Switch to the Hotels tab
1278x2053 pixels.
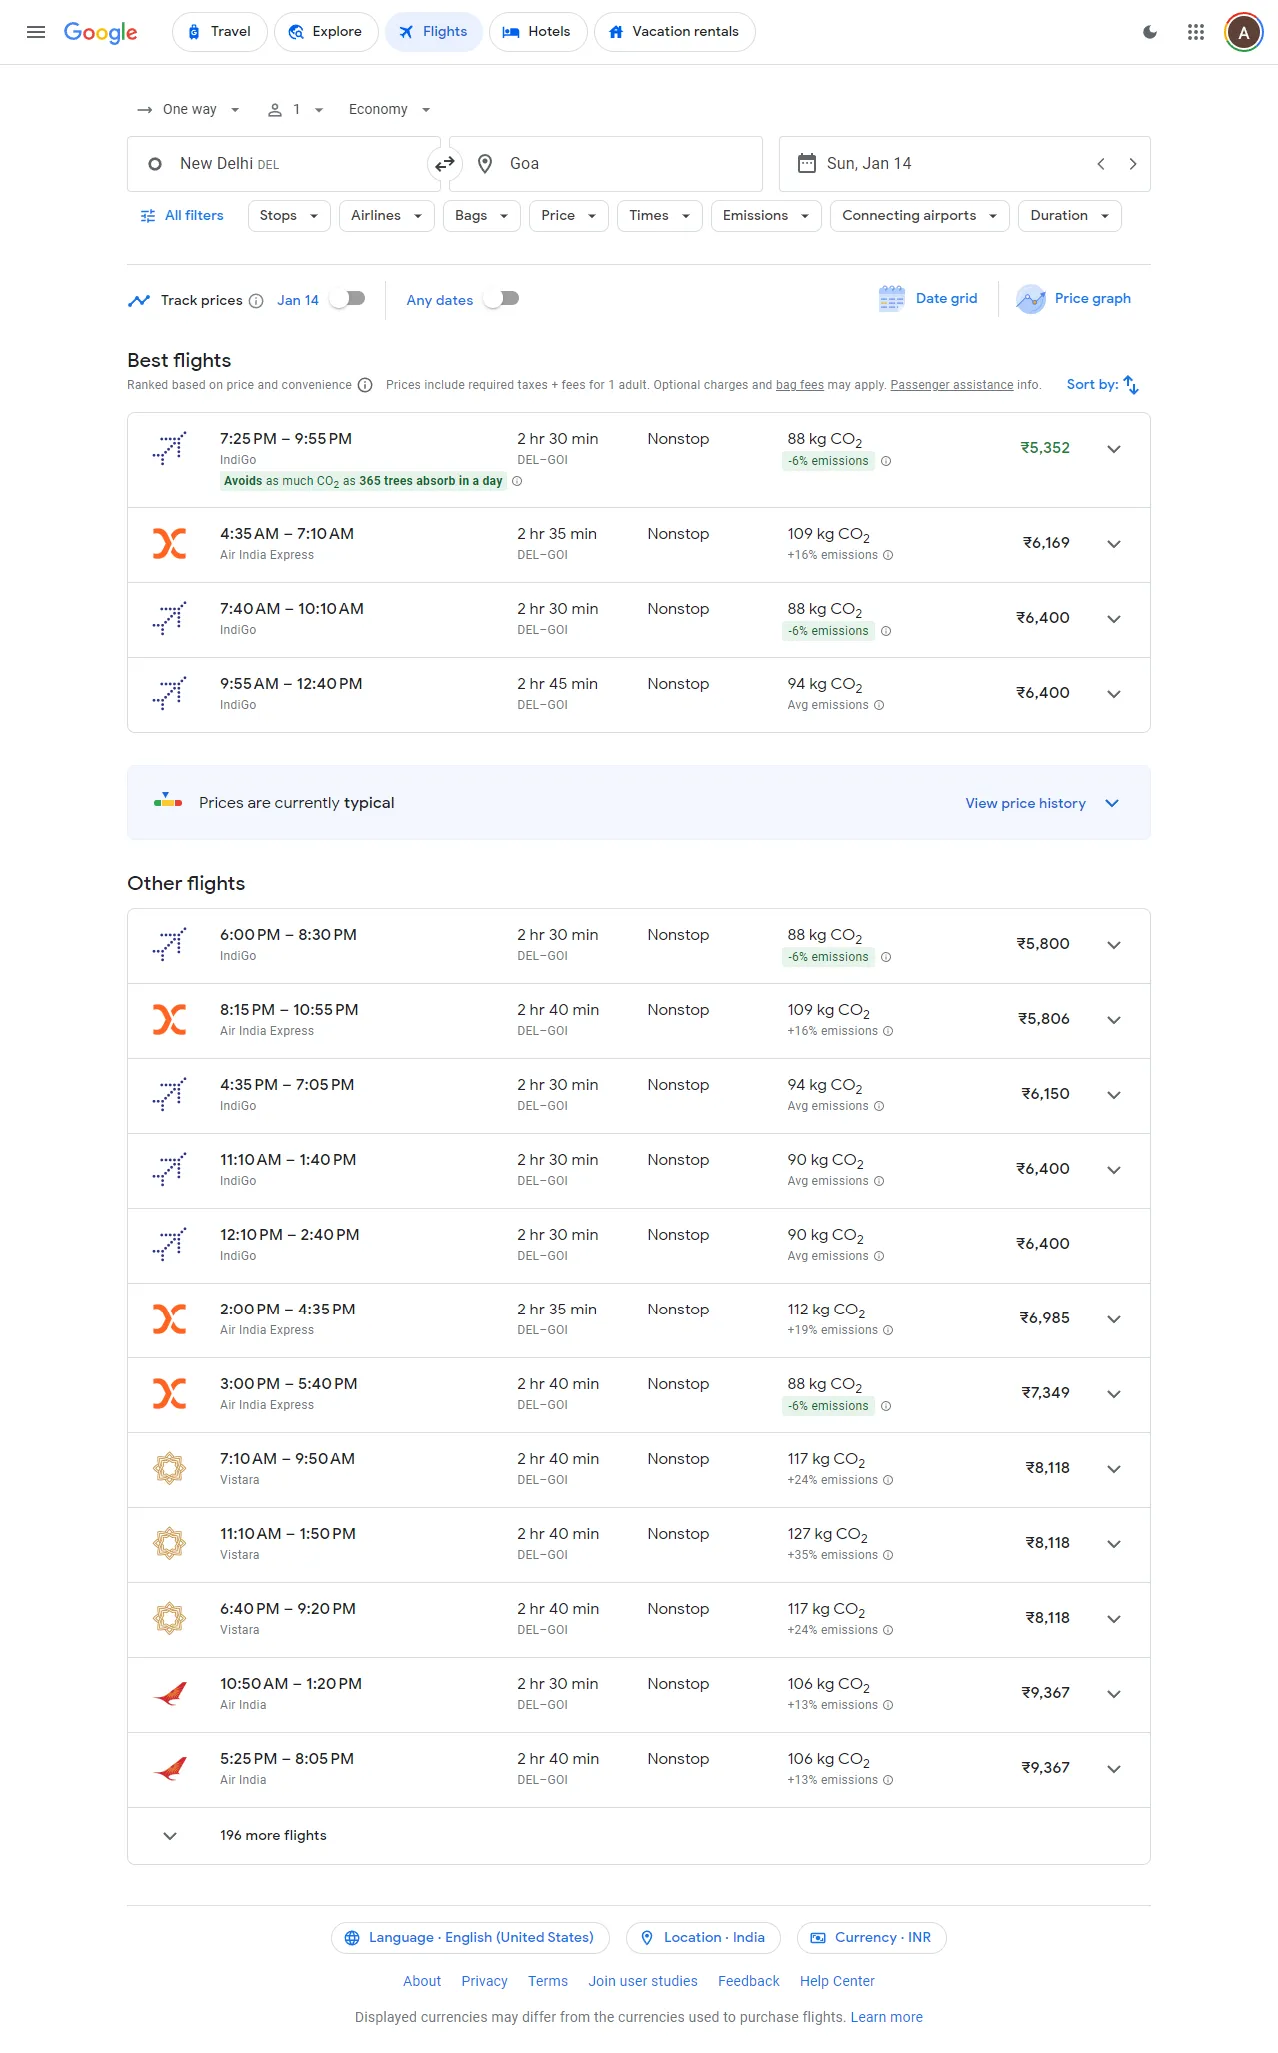coord(538,32)
